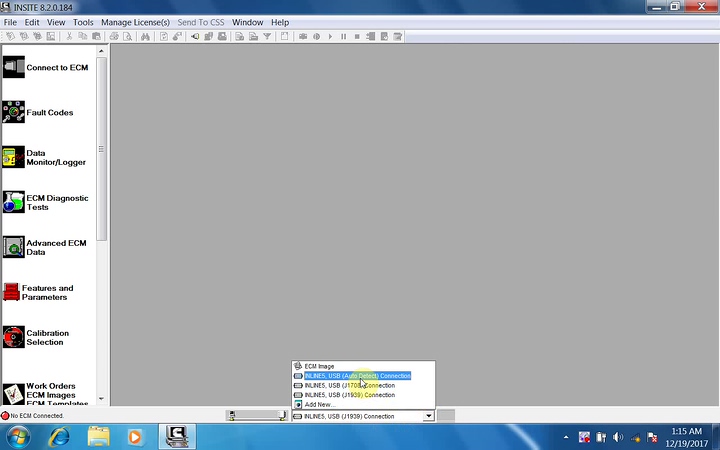
Task: Open Data Monitor/Logger
Action: click(x=45, y=158)
